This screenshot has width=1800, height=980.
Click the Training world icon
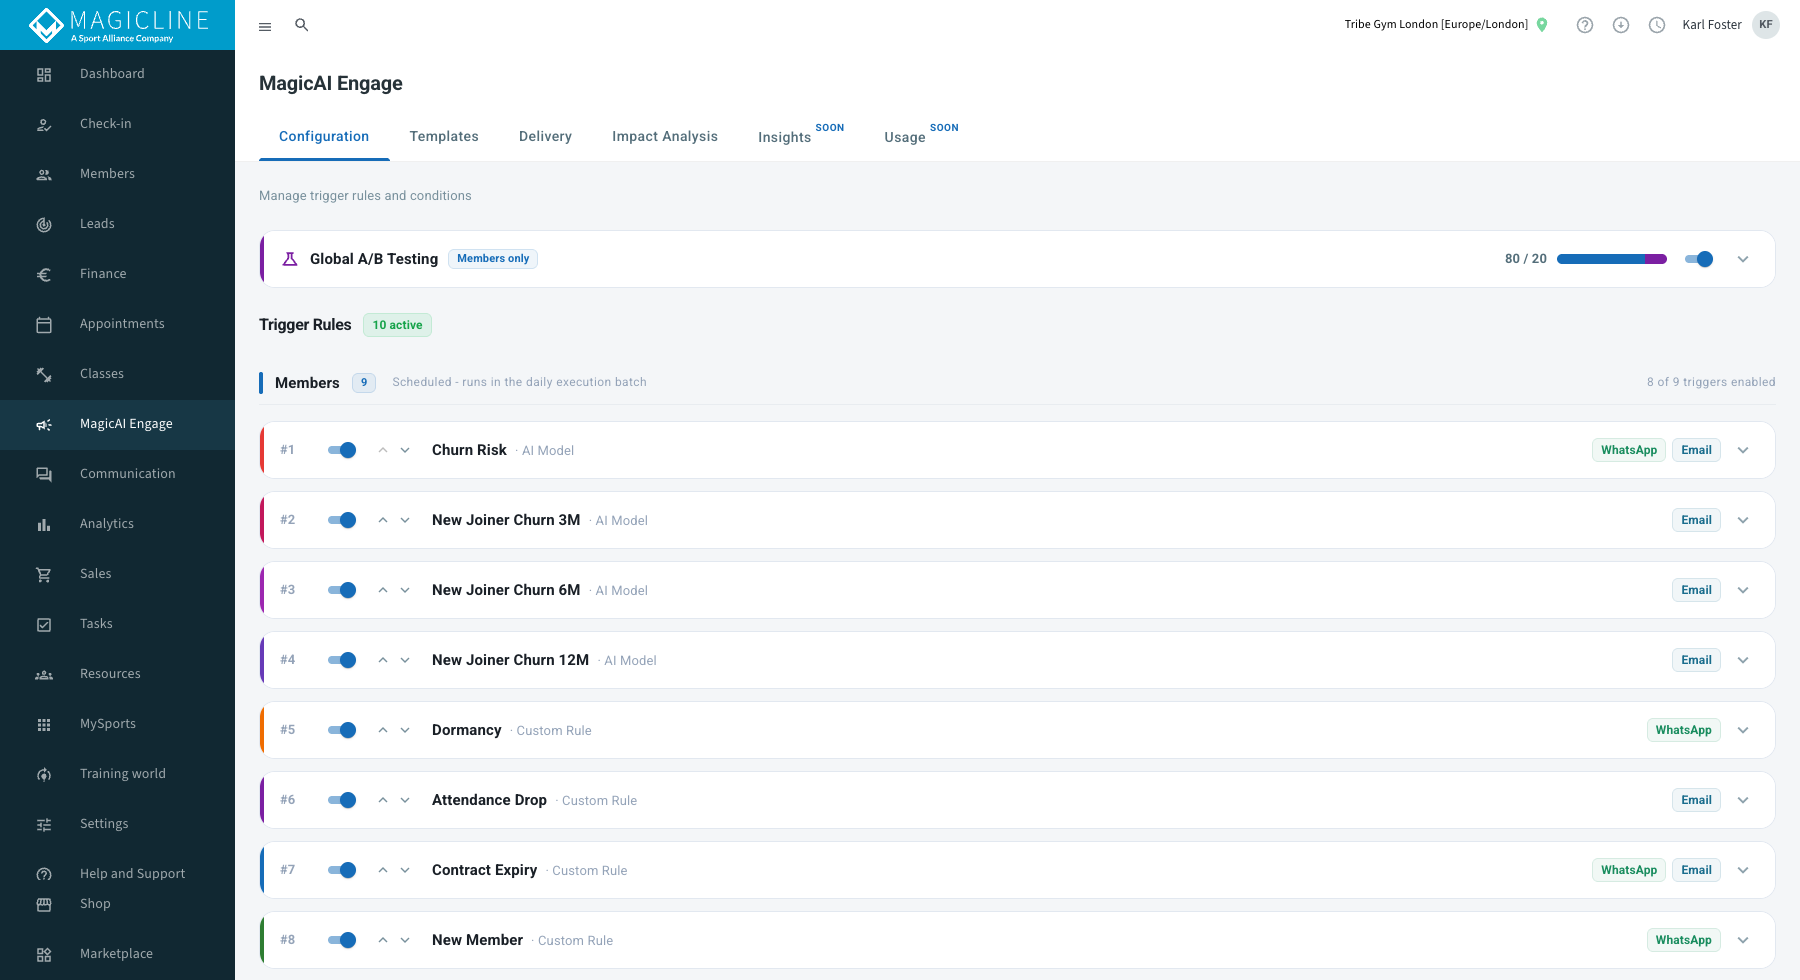pyautogui.click(x=44, y=774)
